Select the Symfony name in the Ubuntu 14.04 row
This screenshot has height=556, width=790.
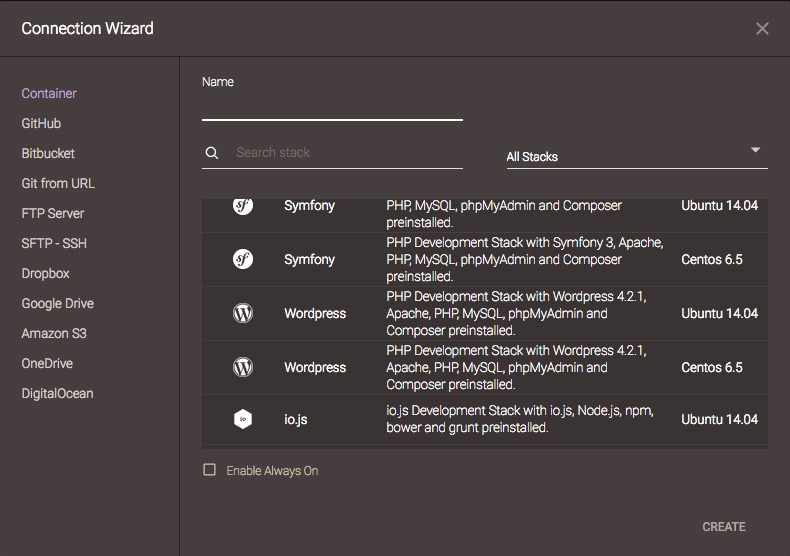click(309, 206)
